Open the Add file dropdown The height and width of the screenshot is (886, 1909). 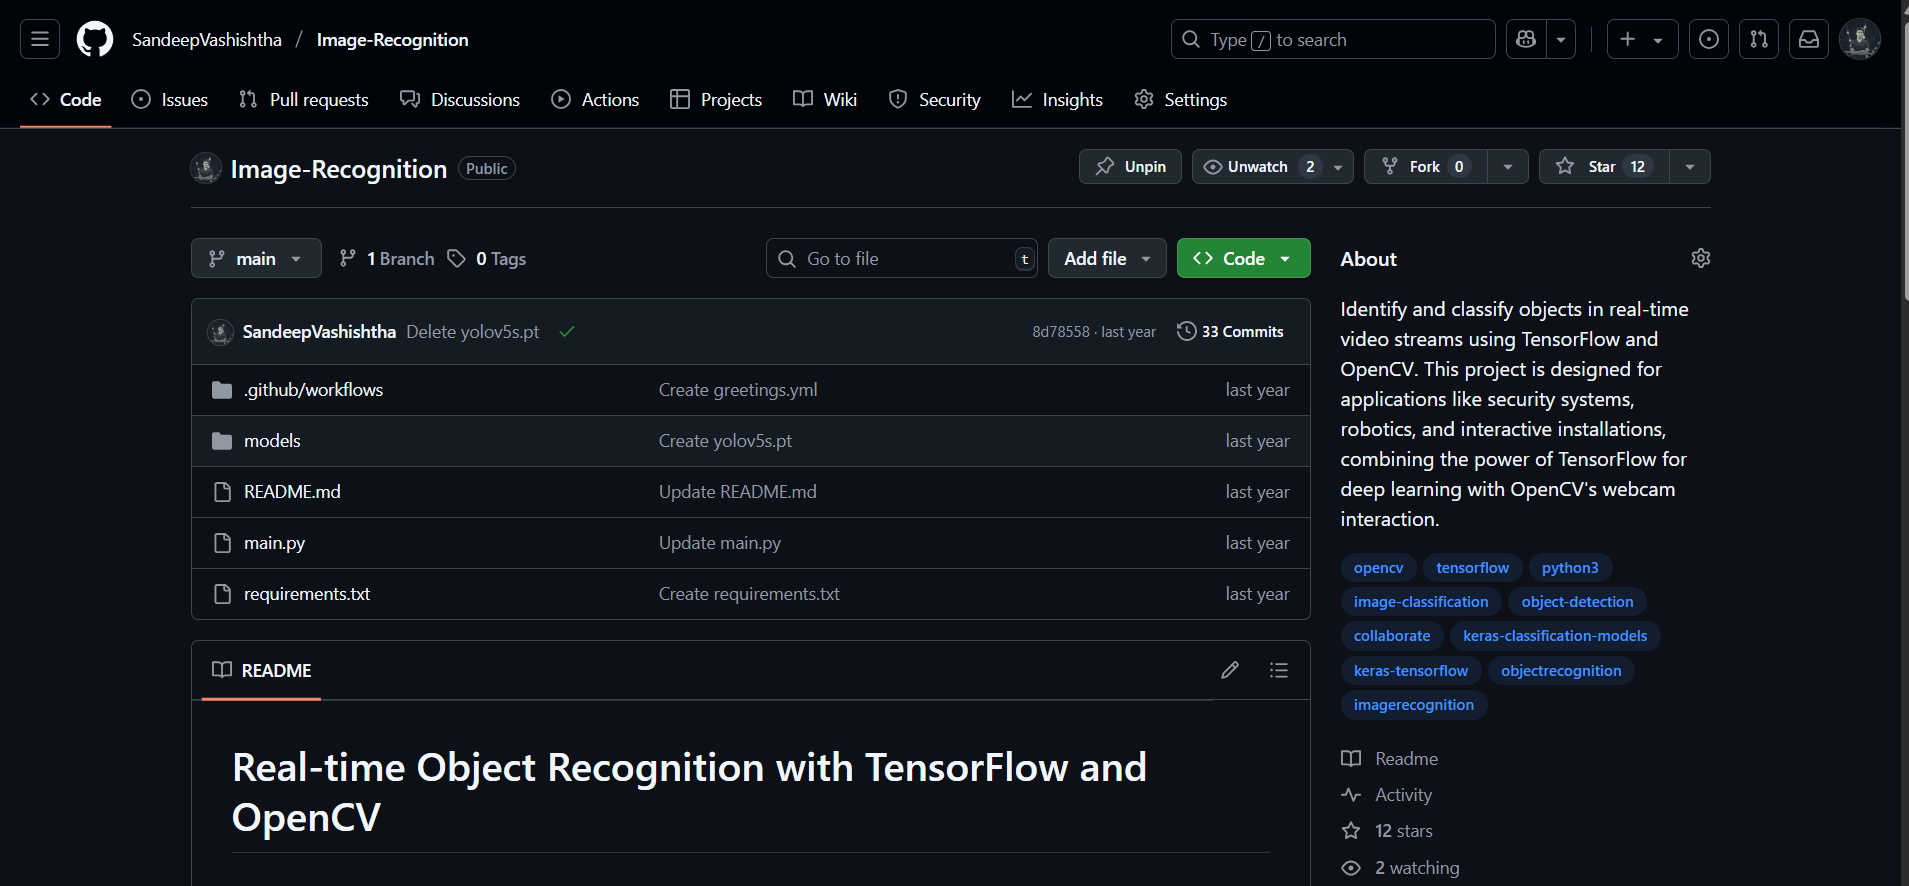coord(1106,258)
